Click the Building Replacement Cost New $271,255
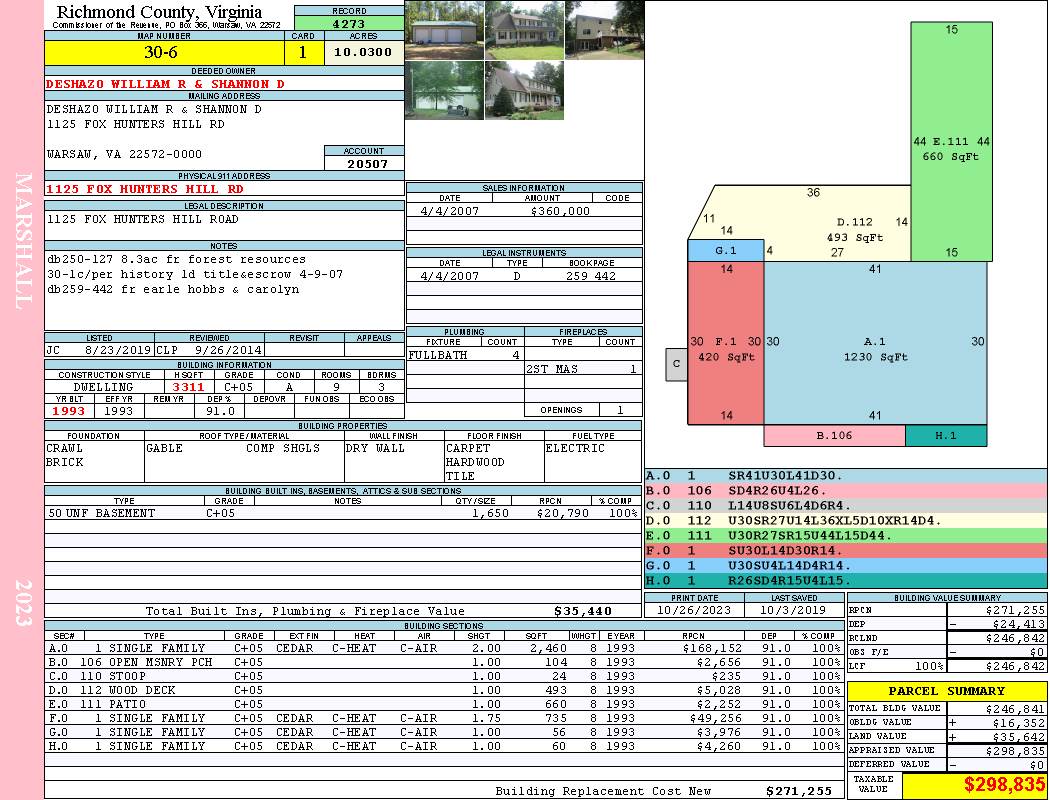The height and width of the screenshot is (800, 1050). 799,791
